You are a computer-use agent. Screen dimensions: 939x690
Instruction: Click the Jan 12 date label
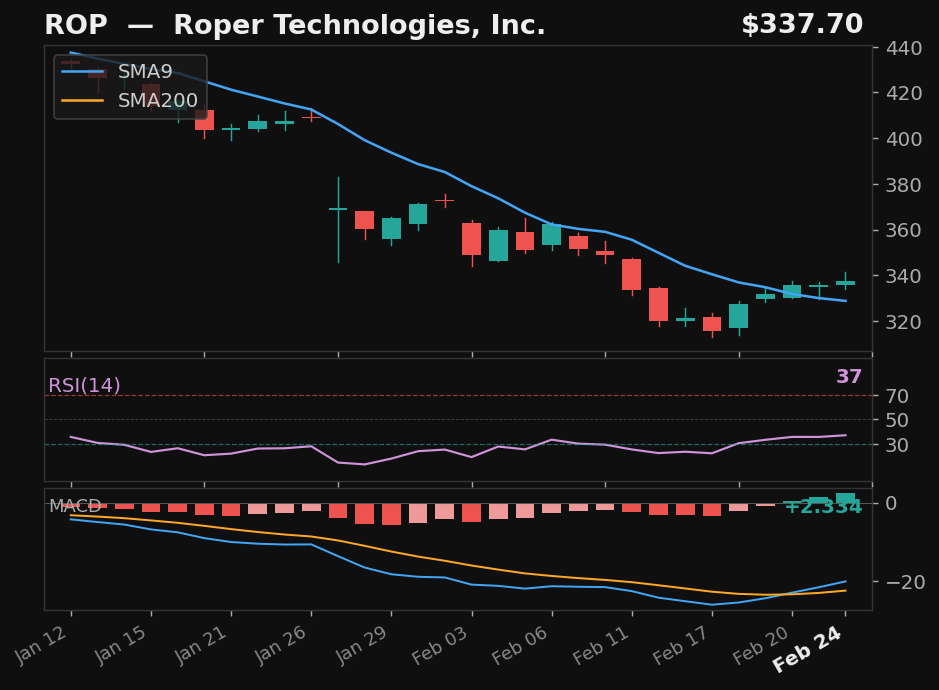[x=41, y=644]
